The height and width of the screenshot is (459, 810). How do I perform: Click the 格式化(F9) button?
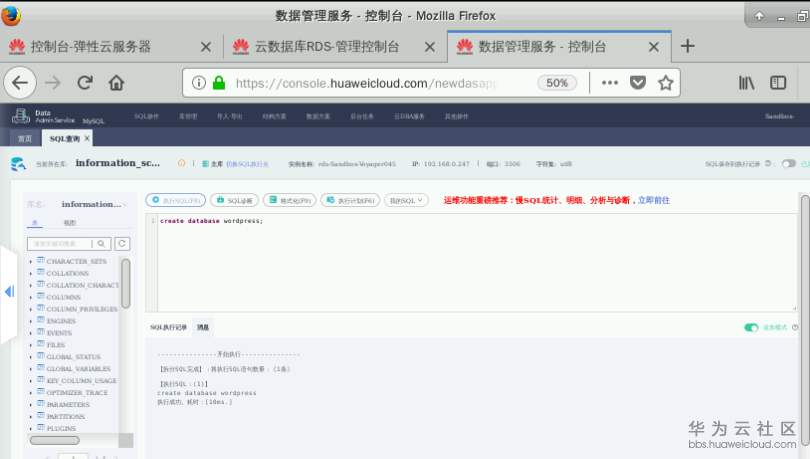point(290,200)
